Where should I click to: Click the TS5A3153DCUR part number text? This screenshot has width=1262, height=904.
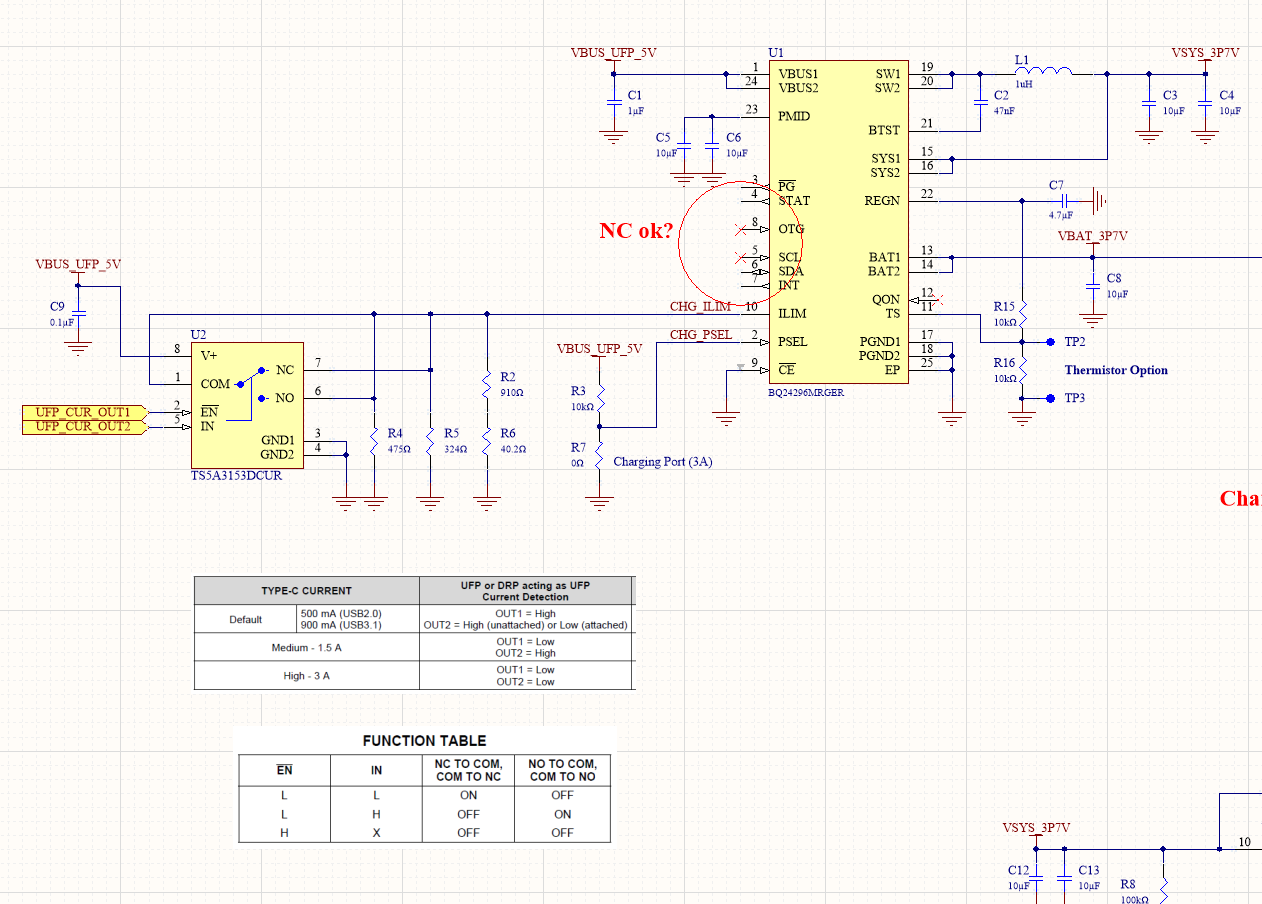pyautogui.click(x=238, y=476)
